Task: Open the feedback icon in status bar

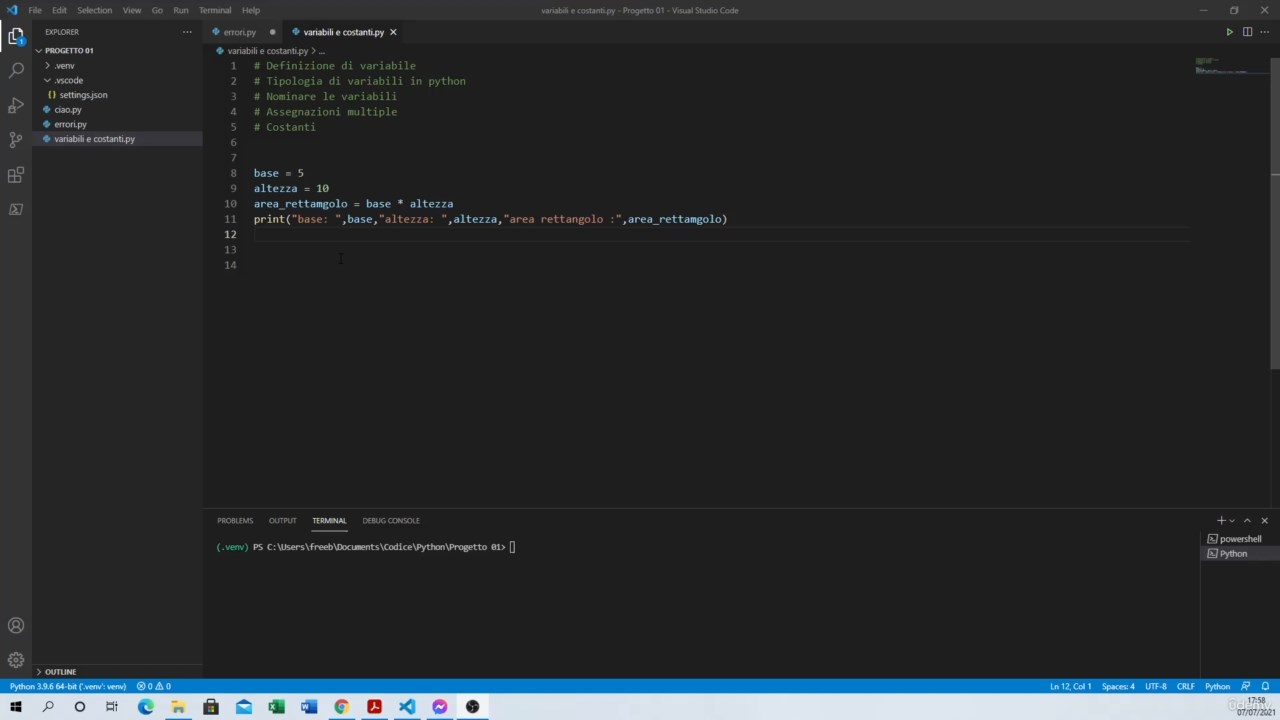Action: 1246,686
